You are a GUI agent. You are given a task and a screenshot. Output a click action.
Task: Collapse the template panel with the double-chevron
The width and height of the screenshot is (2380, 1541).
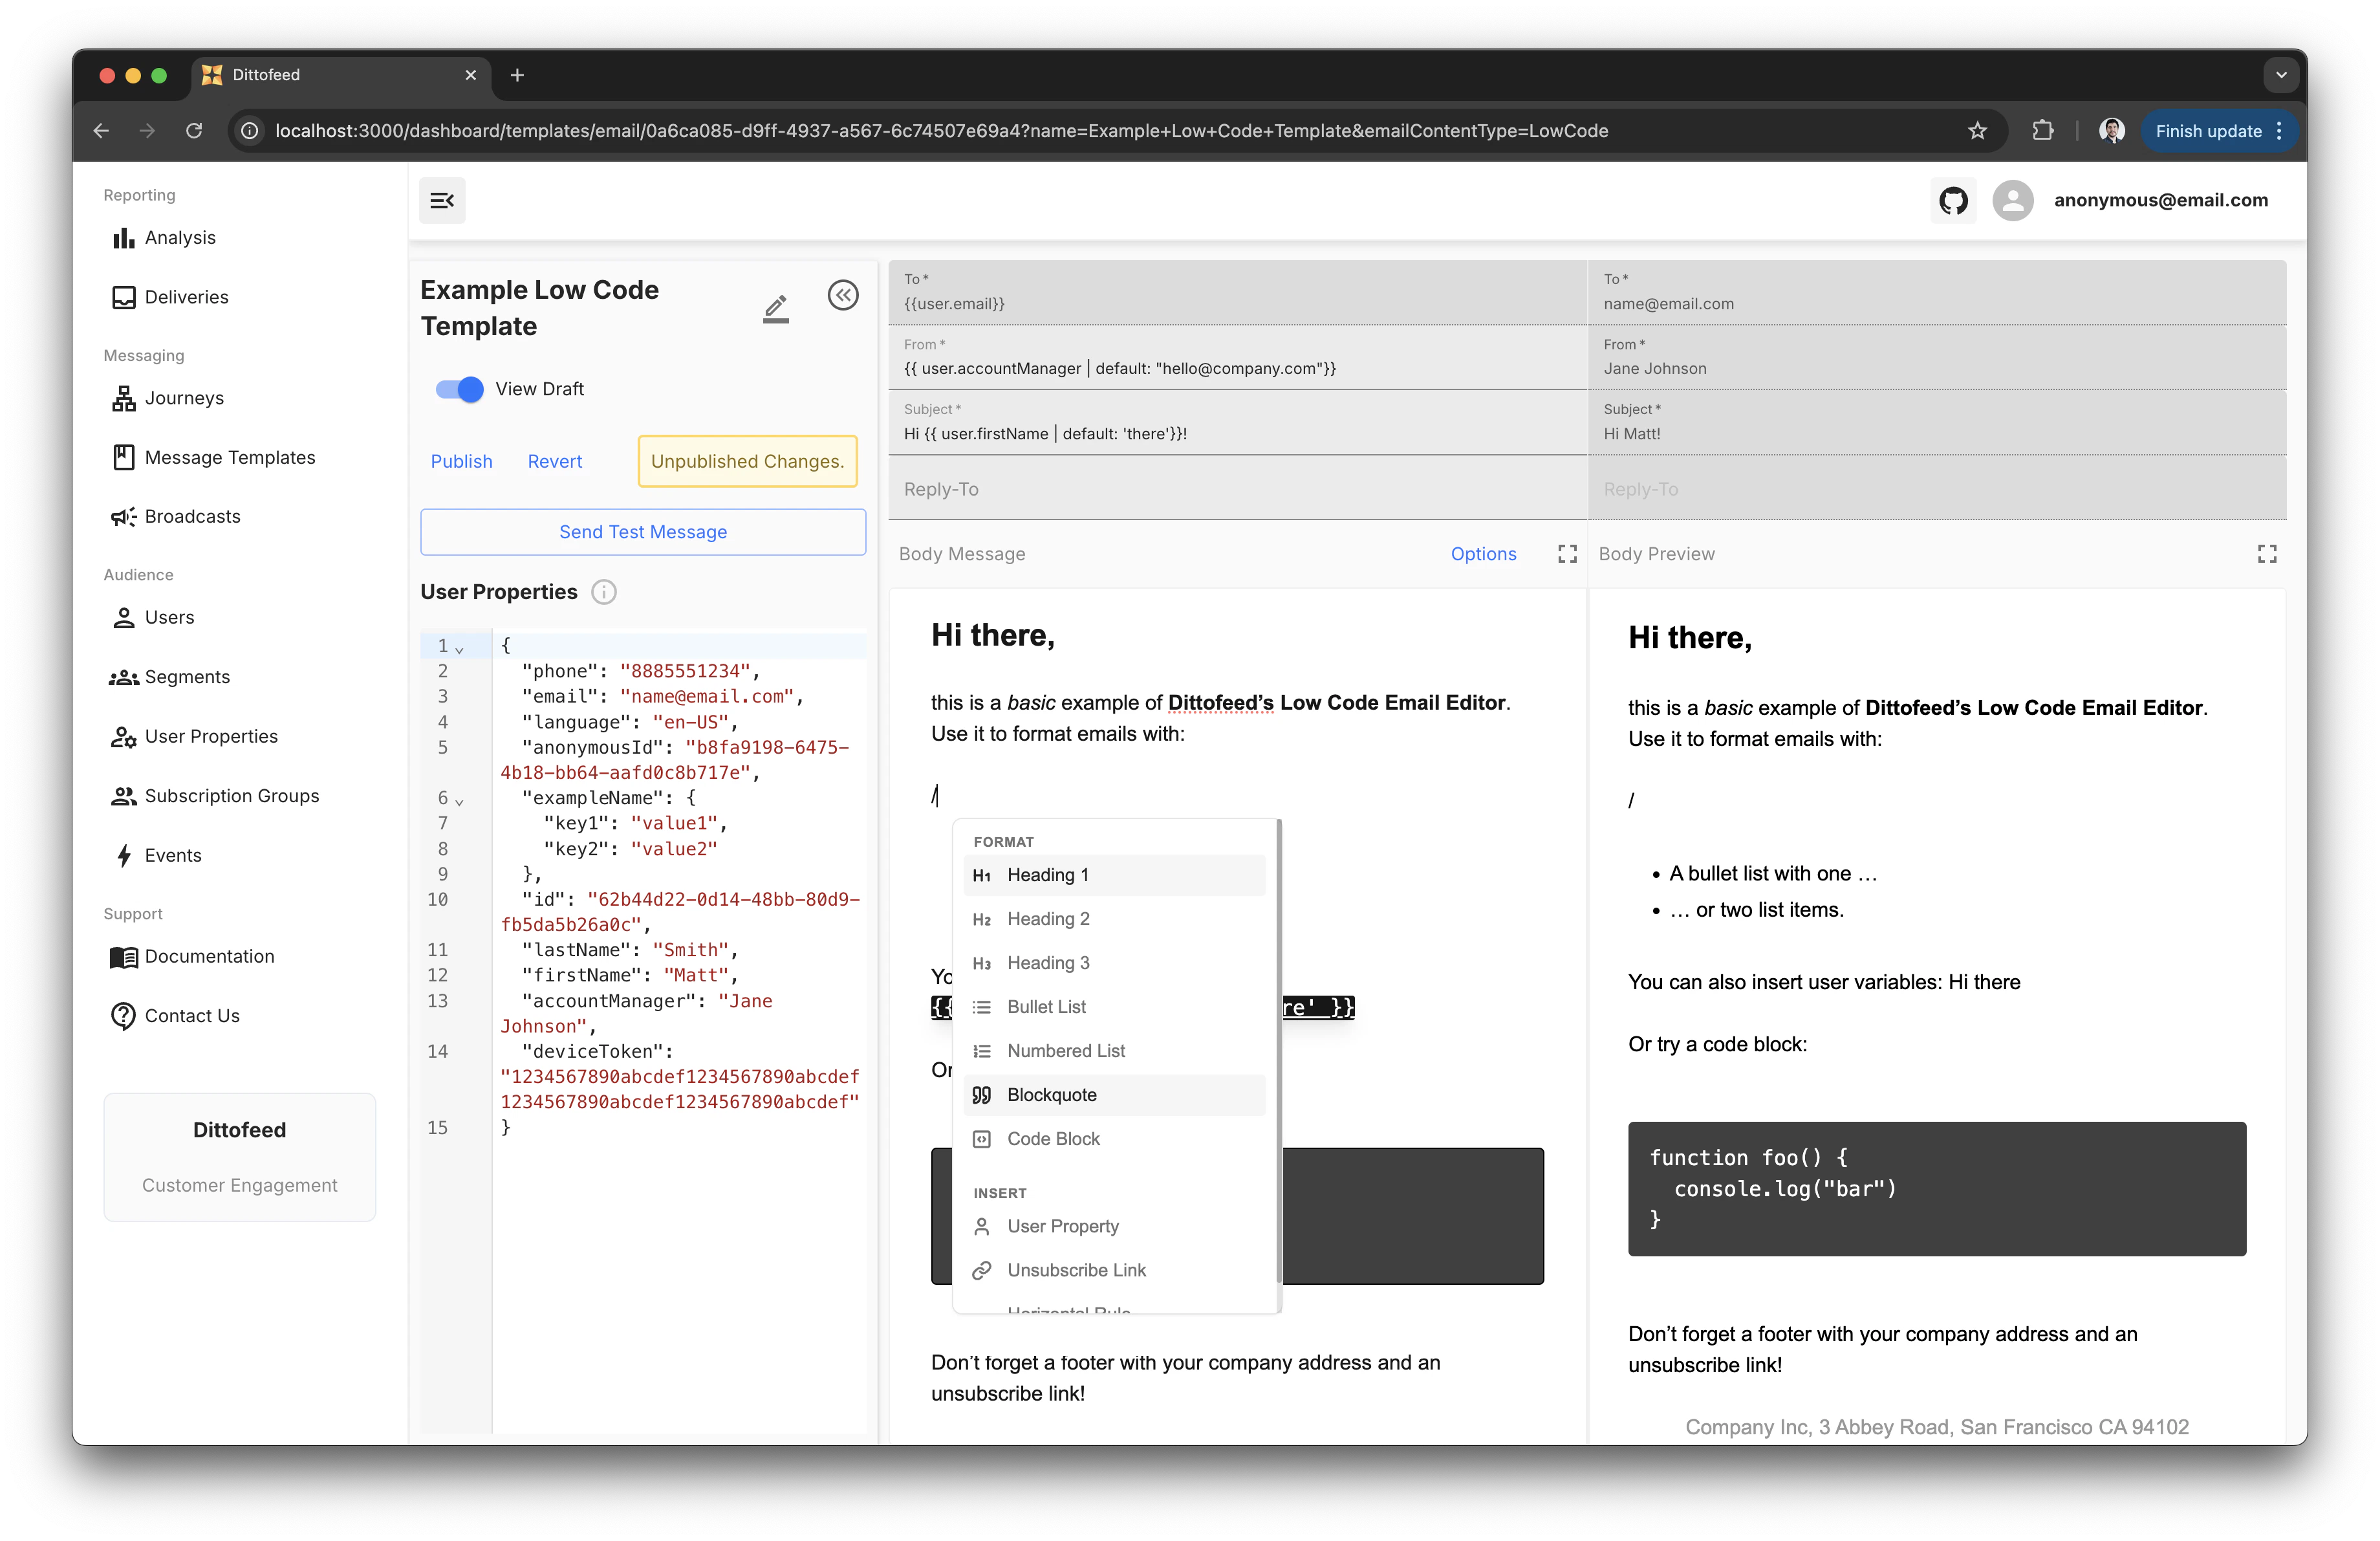(x=843, y=295)
